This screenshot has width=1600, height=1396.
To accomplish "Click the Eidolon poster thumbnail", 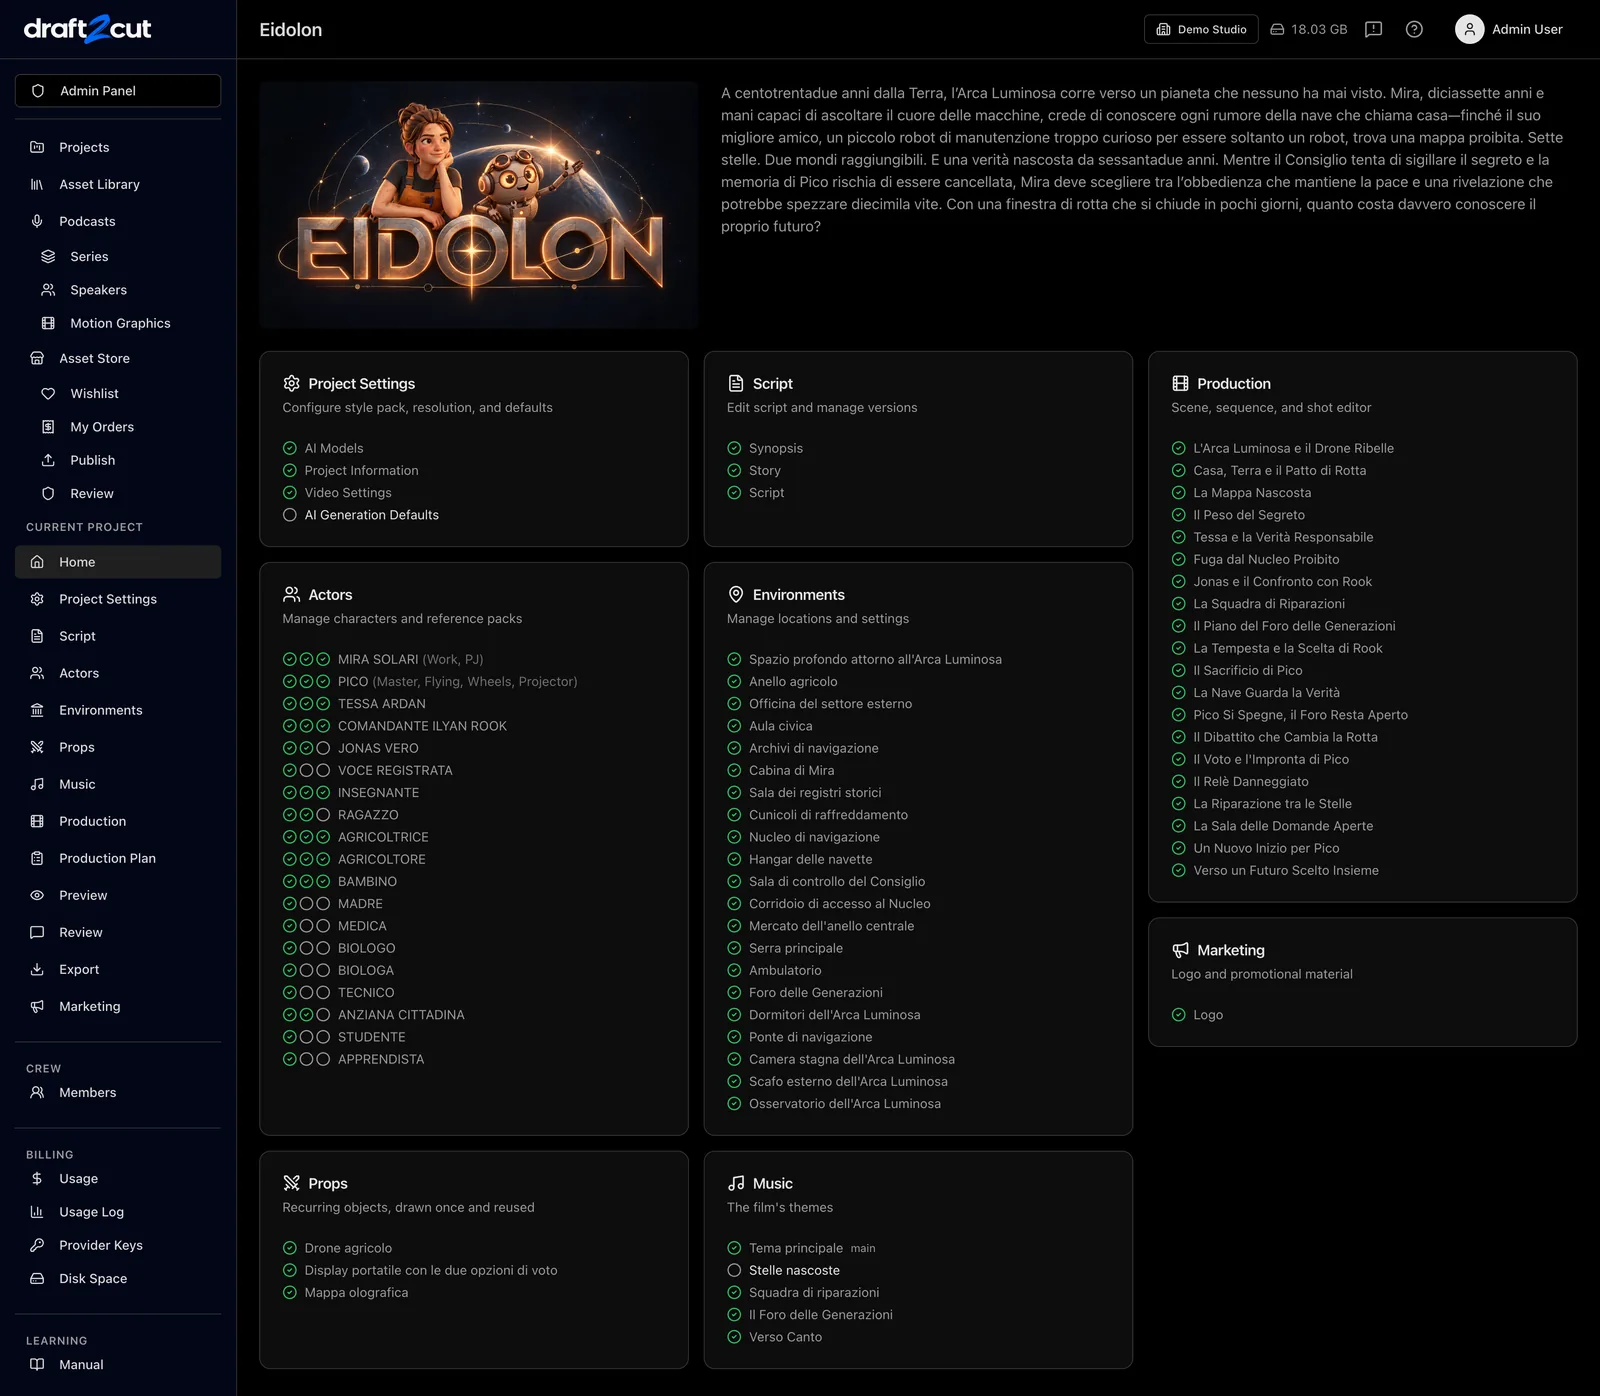I will click(x=479, y=204).
